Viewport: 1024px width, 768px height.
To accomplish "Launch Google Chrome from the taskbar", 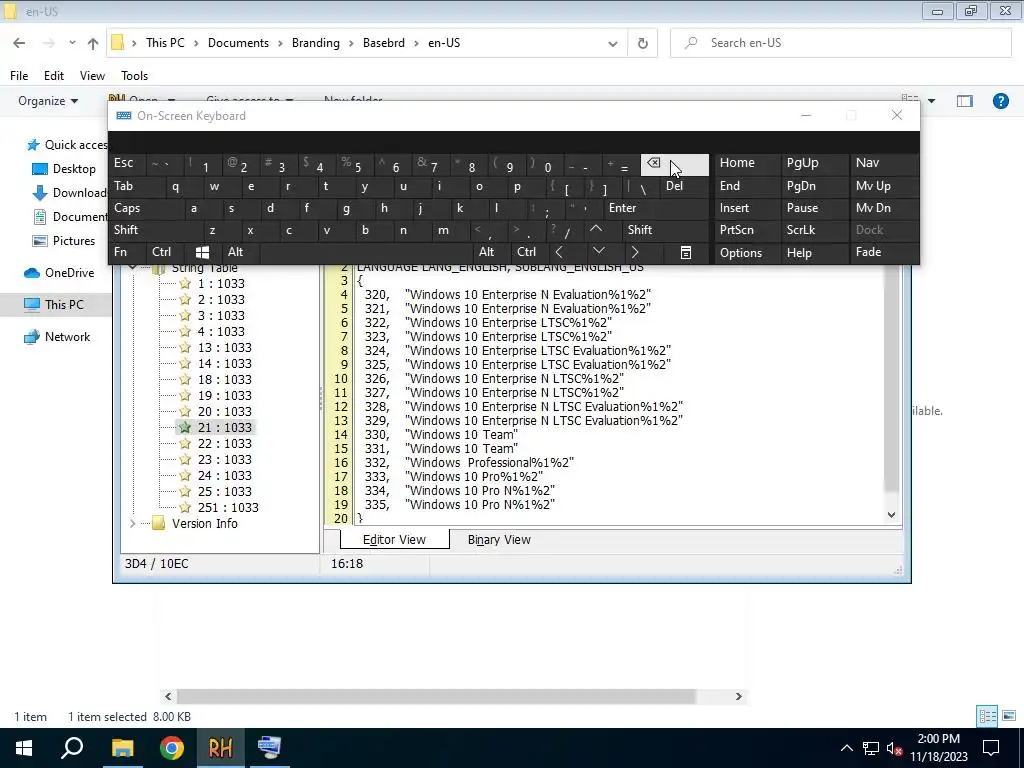I will coord(172,748).
